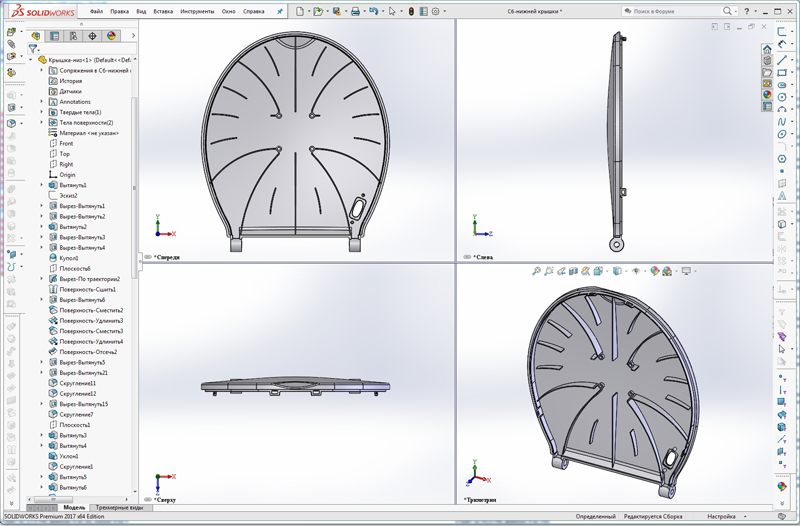Viewport: 800px width, 526px height.
Task: Select the FeatureManager design tree tab icon
Action: pyautogui.click(x=36, y=35)
